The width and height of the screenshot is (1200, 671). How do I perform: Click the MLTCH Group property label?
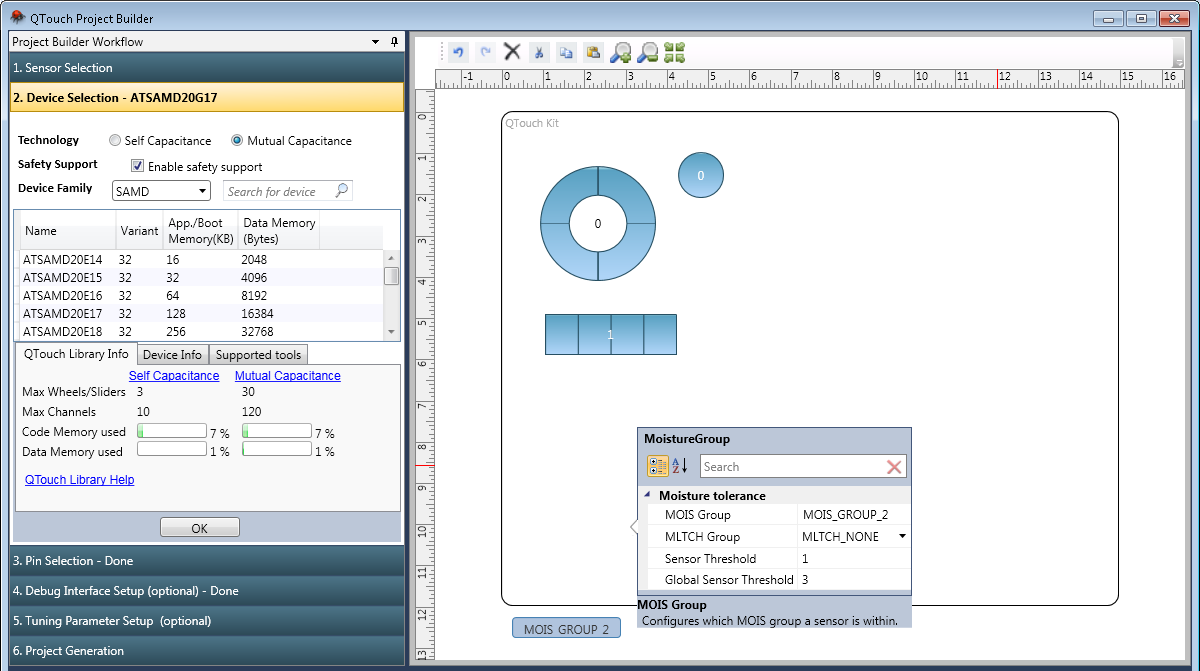click(703, 537)
